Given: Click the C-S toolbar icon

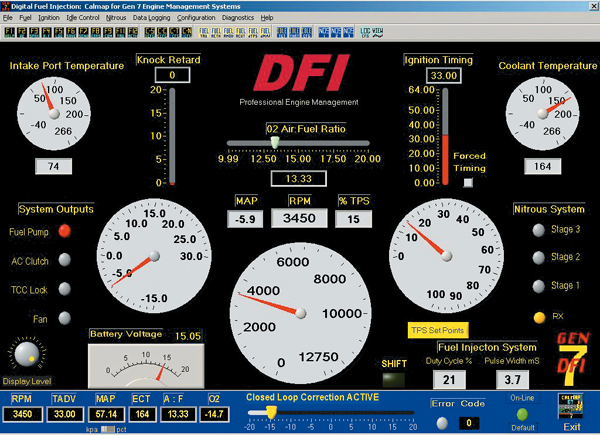Looking at the screenshot, I should click(150, 32).
